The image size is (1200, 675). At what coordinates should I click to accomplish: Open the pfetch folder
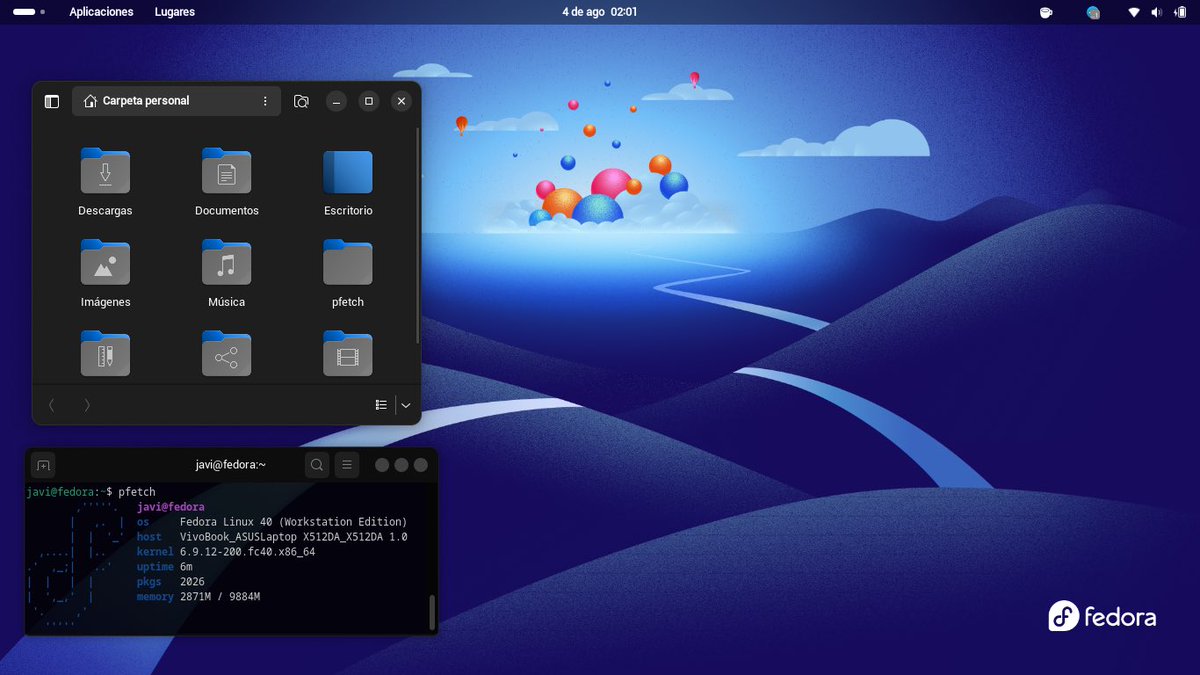tap(347, 262)
